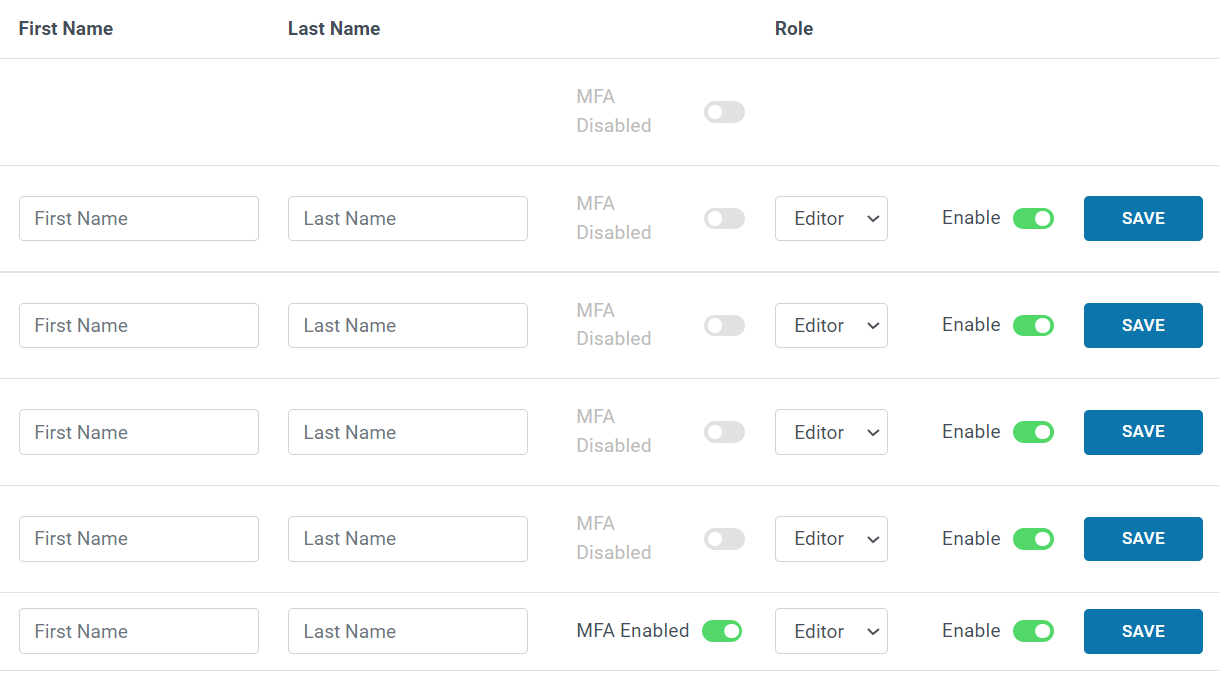
Task: Click the Role column header
Action: (x=794, y=29)
